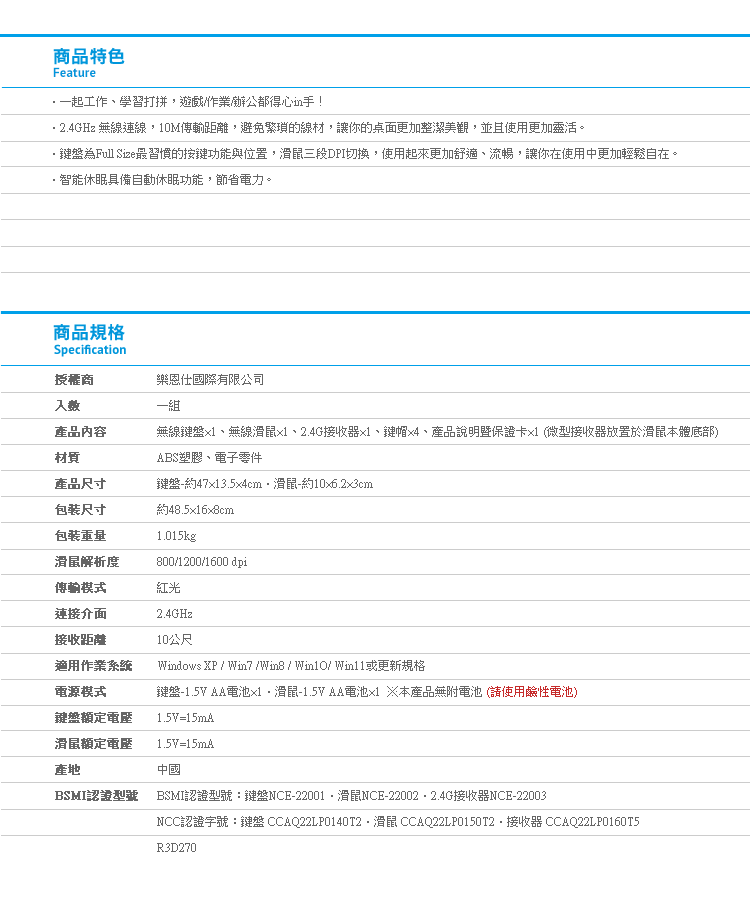Select the 10公尺 receiving distance value
Viewport: 750px width, 899px height.
pos(173,640)
